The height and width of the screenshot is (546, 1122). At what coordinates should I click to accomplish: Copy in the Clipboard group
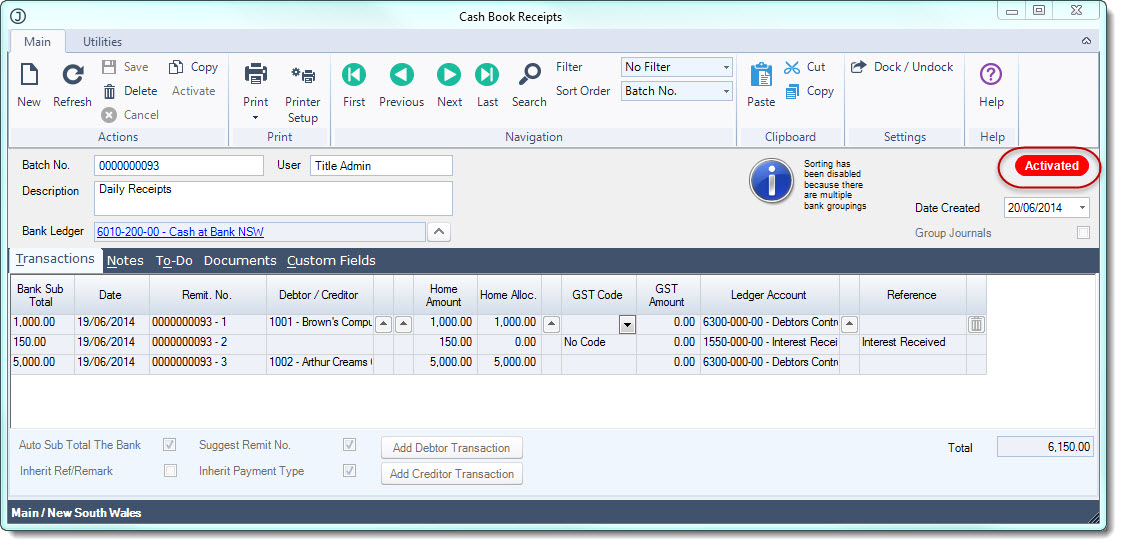(x=809, y=91)
